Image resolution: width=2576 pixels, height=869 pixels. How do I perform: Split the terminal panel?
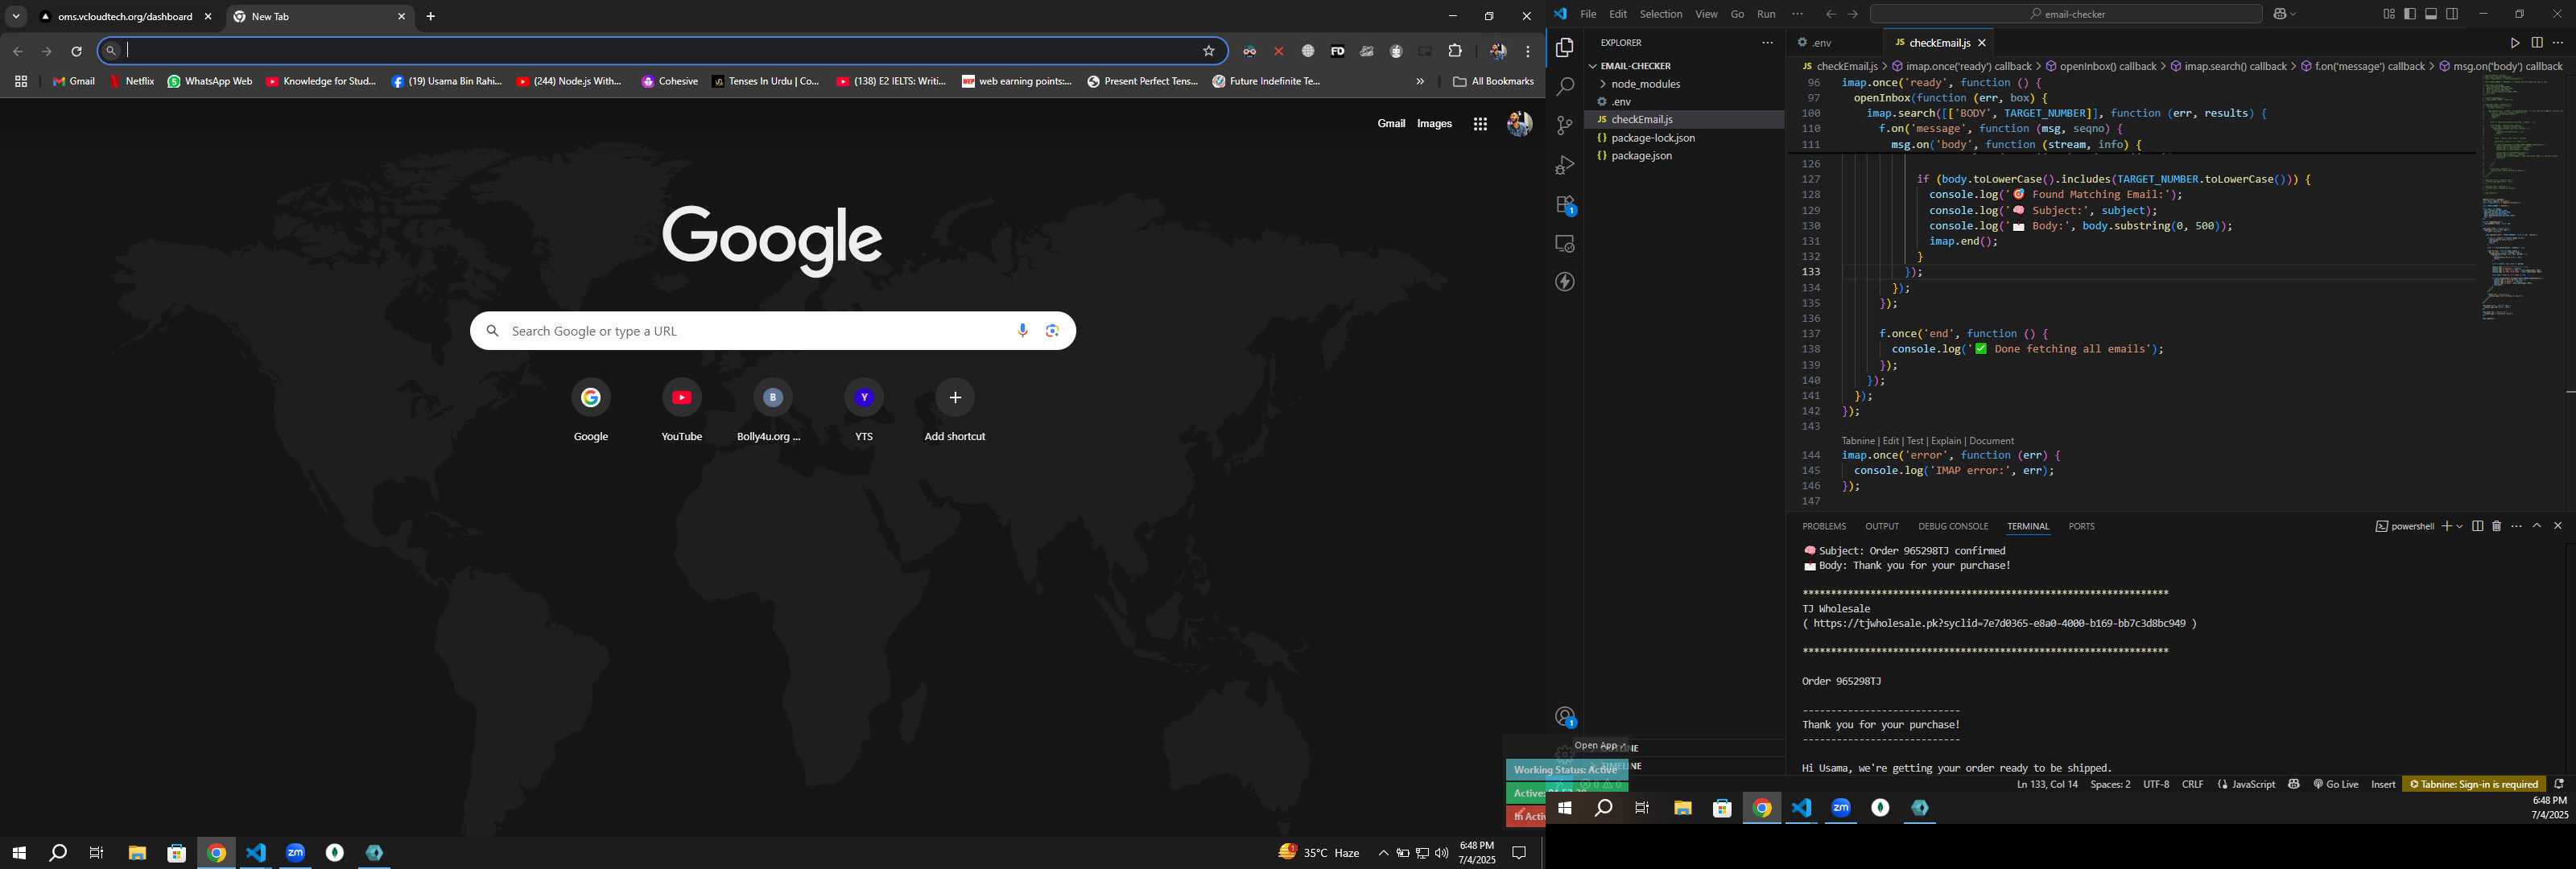click(x=2477, y=526)
